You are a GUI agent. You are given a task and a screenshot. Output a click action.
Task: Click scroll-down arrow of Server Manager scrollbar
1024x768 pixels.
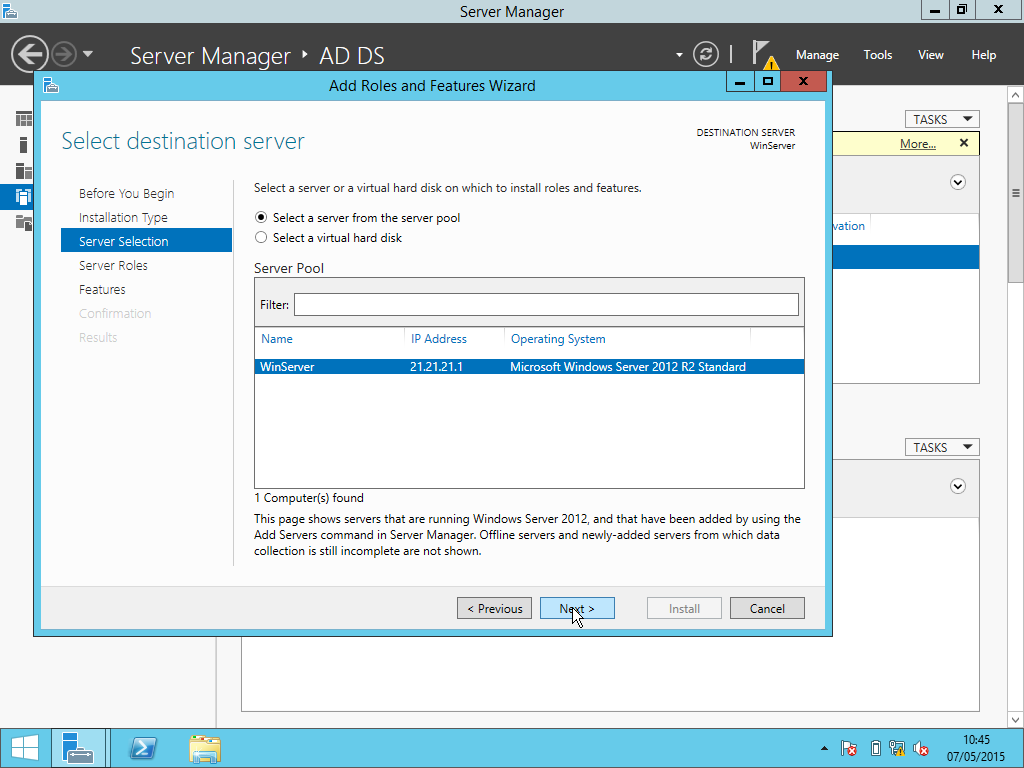pos(1016,720)
